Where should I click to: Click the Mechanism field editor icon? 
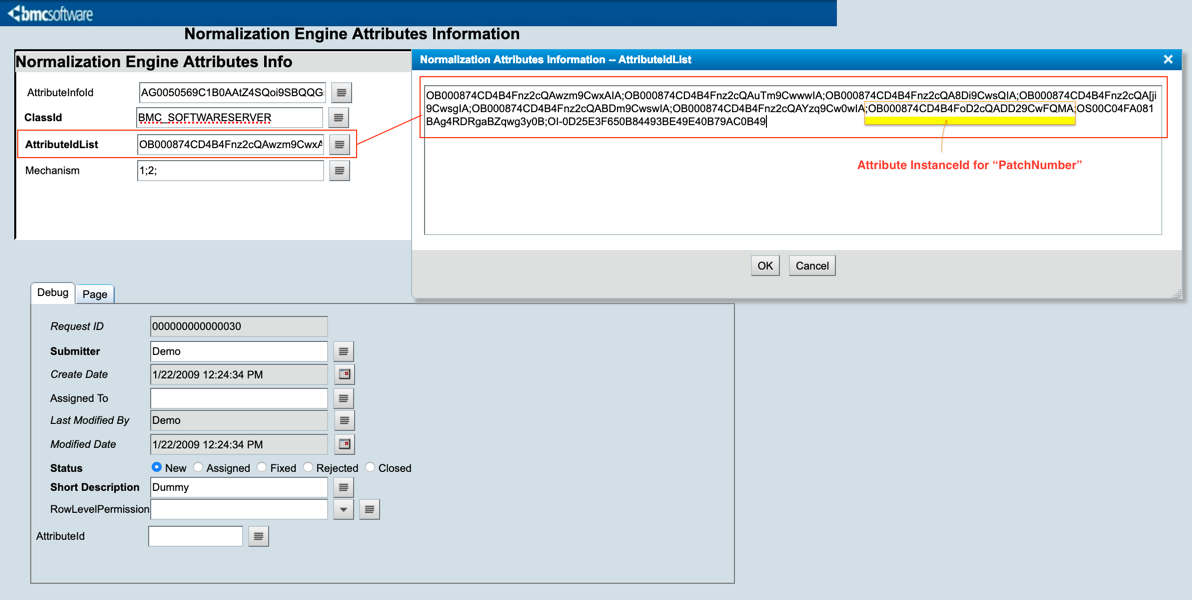coord(339,171)
